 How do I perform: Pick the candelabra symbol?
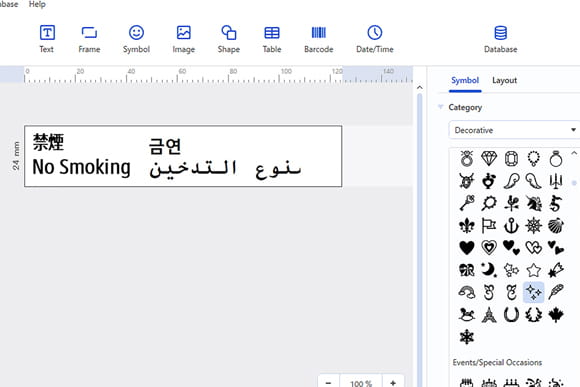556,181
